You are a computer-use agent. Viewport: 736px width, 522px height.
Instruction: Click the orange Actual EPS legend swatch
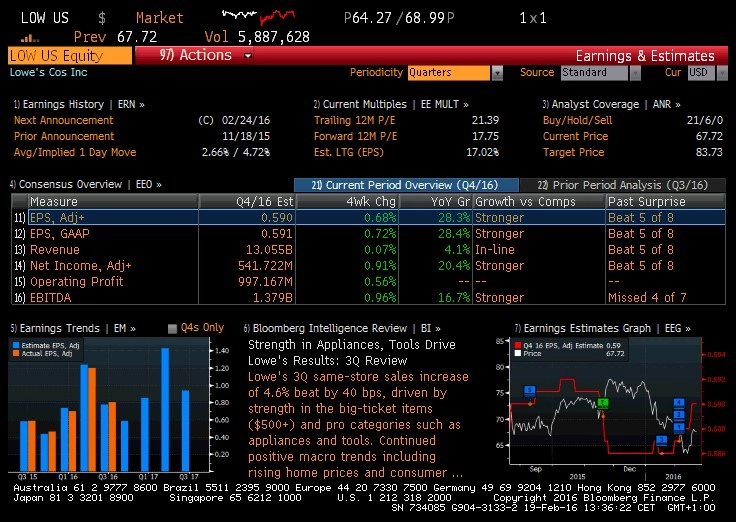pos(16,353)
